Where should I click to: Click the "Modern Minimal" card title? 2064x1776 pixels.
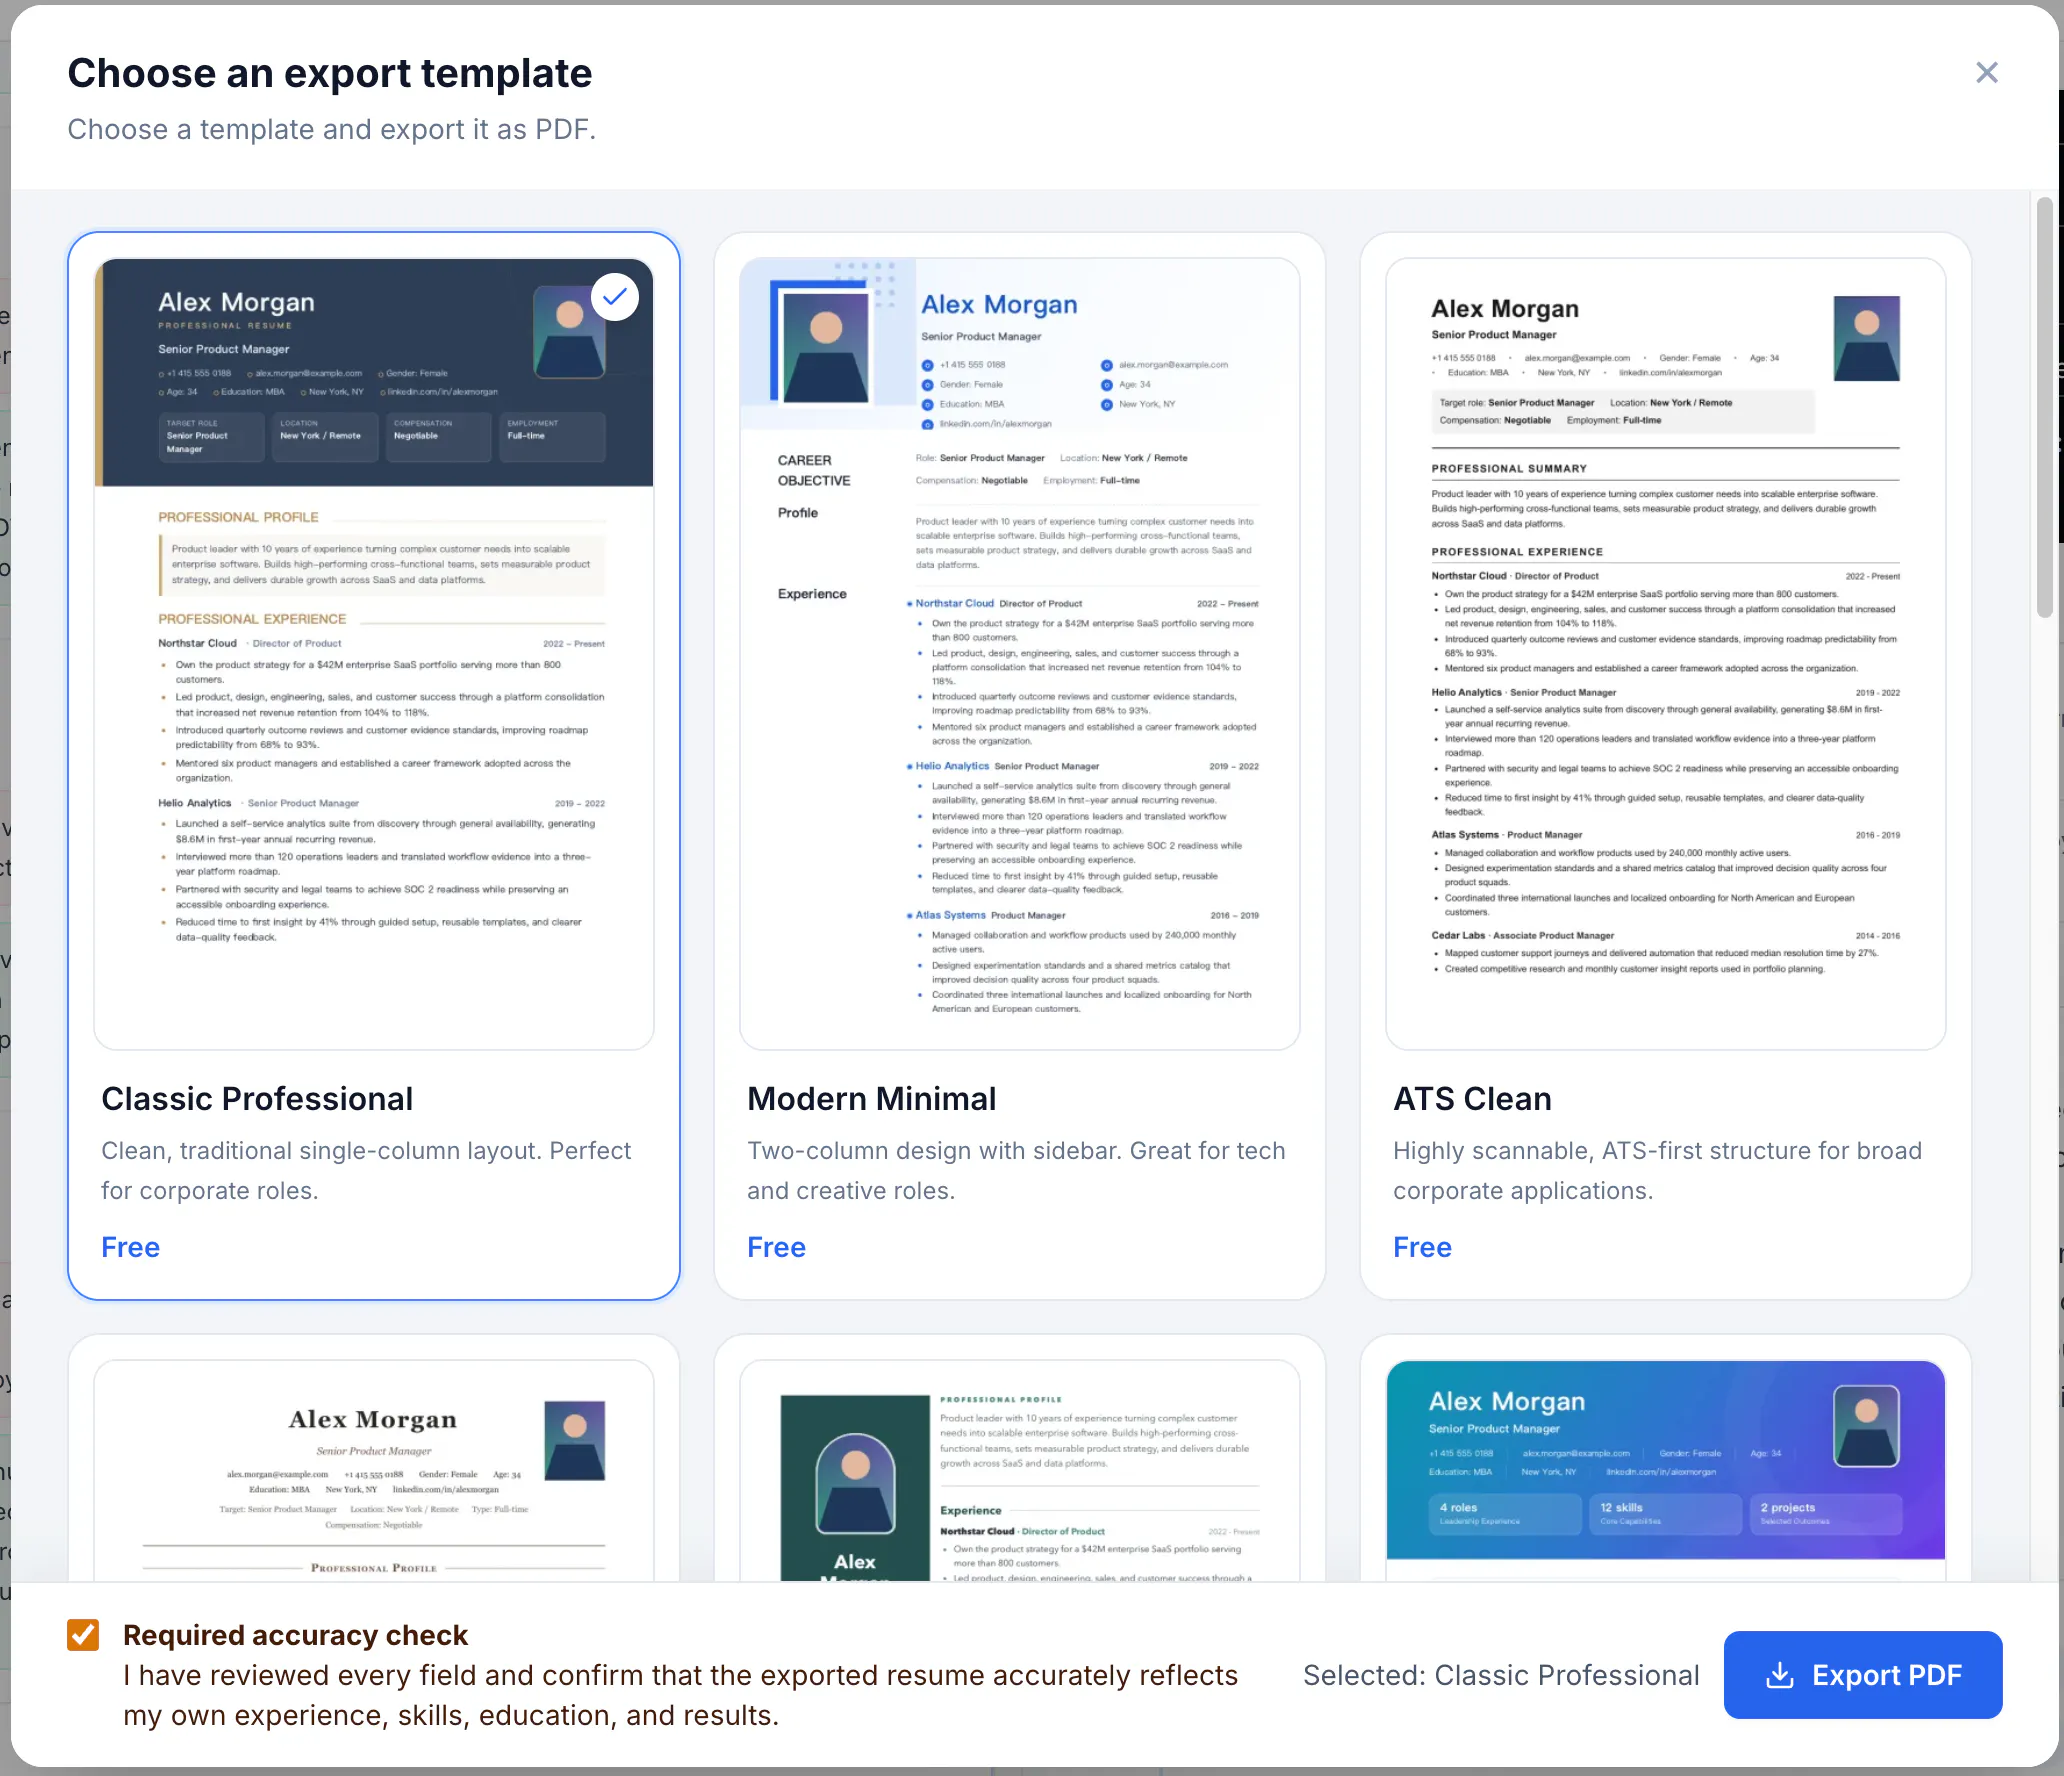pyautogui.click(x=871, y=1099)
